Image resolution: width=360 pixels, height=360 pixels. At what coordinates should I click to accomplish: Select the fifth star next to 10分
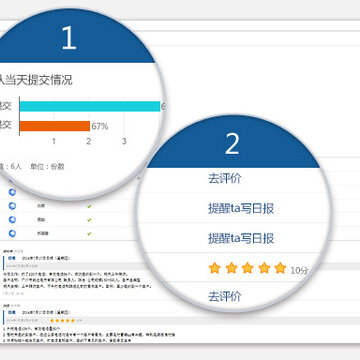tap(280, 268)
